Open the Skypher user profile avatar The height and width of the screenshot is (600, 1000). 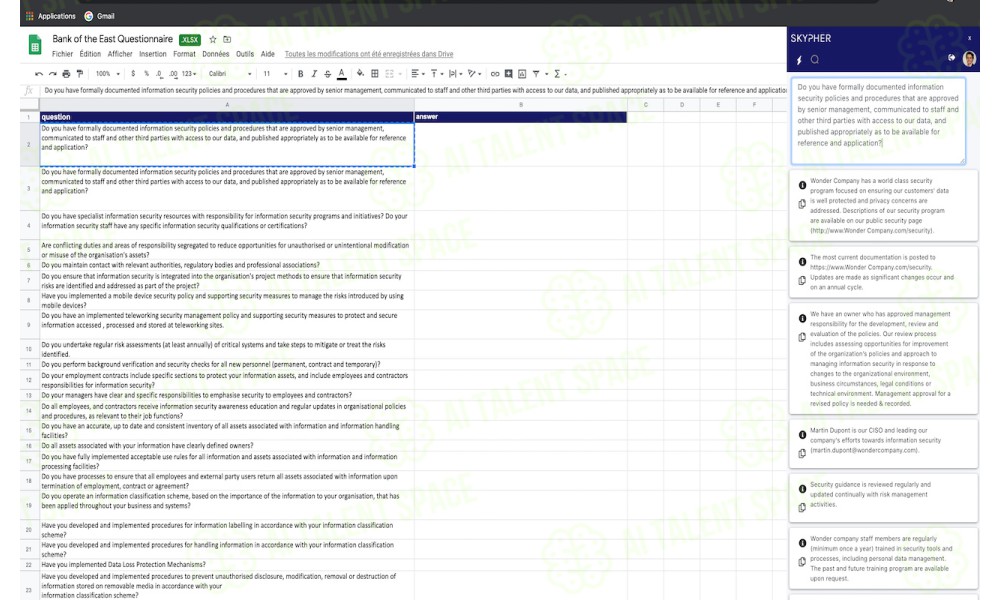point(969,59)
